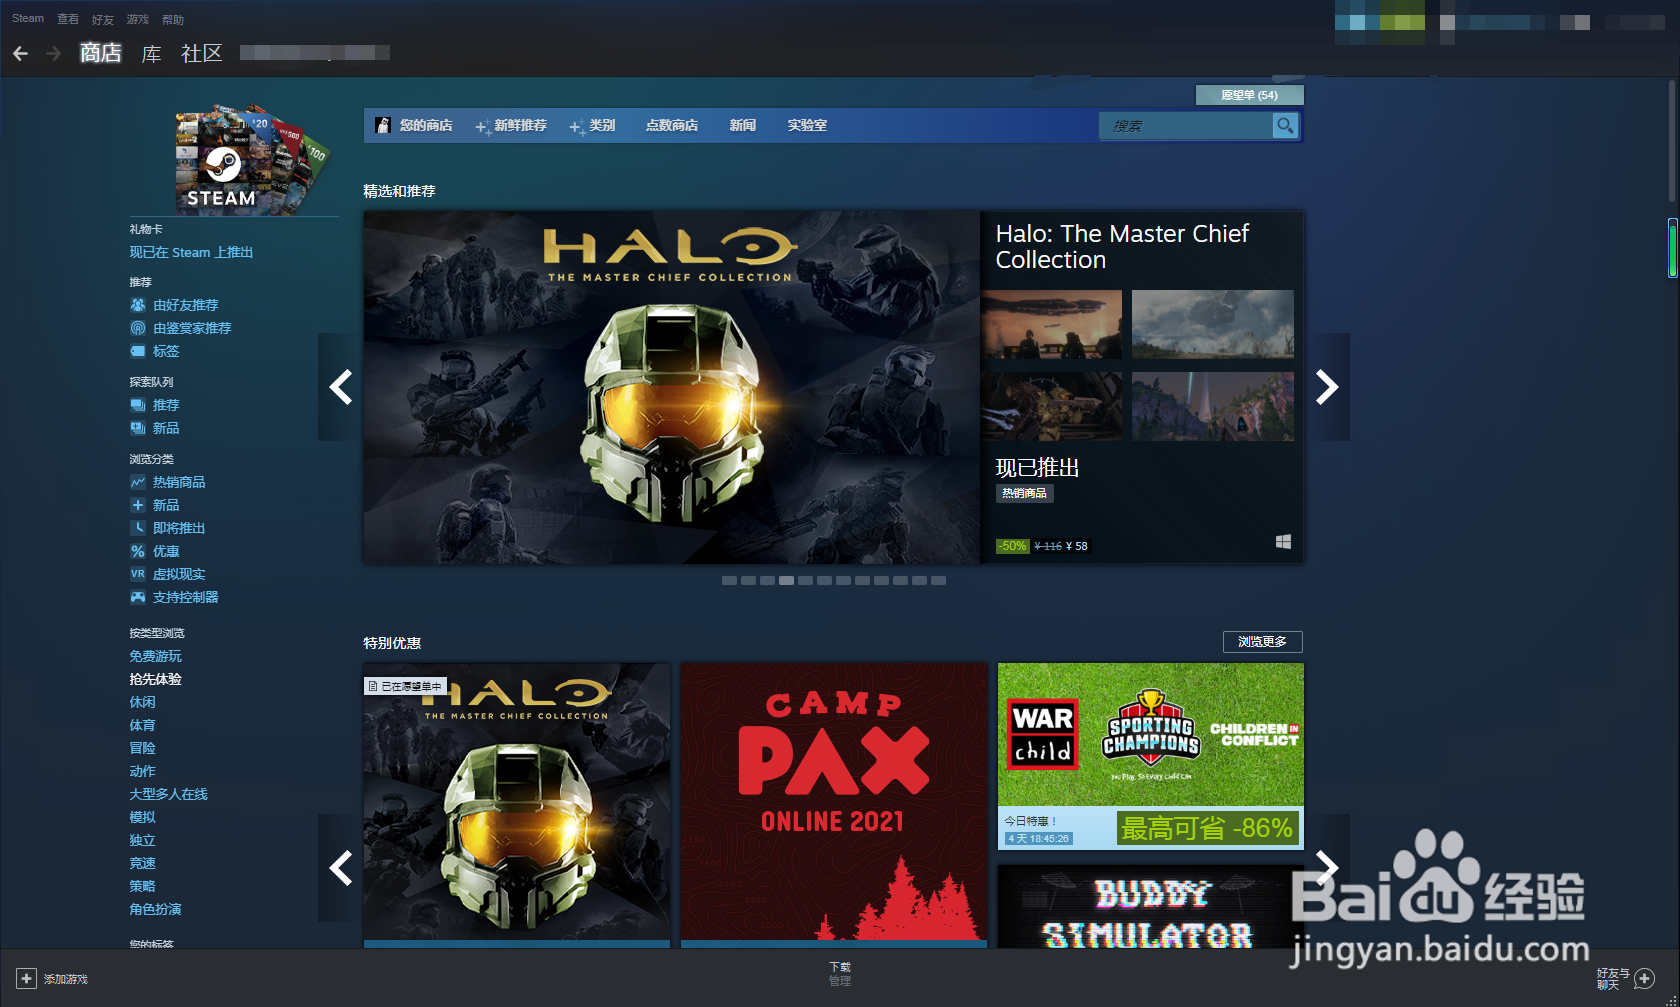The image size is (1680, 1007).
Task: Go back with the left arrow
Action: point(20,53)
